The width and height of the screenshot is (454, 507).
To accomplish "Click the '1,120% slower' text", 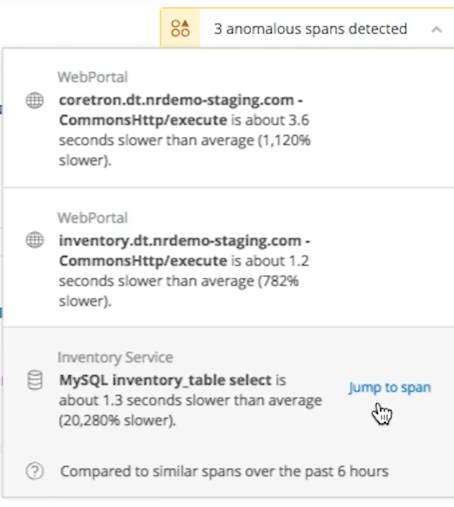I will [x=184, y=150].
